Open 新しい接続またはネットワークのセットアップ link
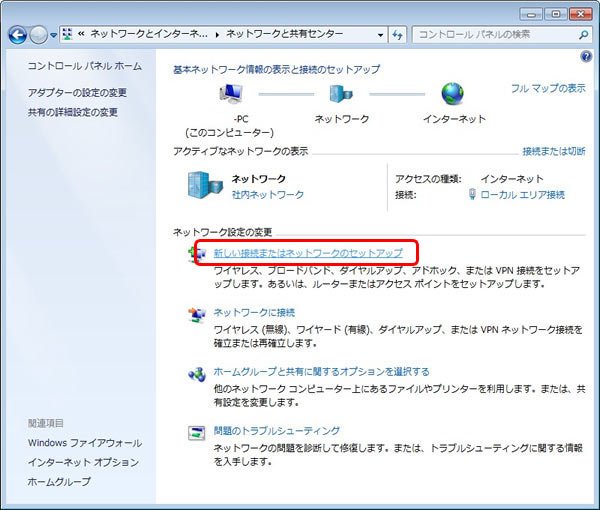 point(308,253)
